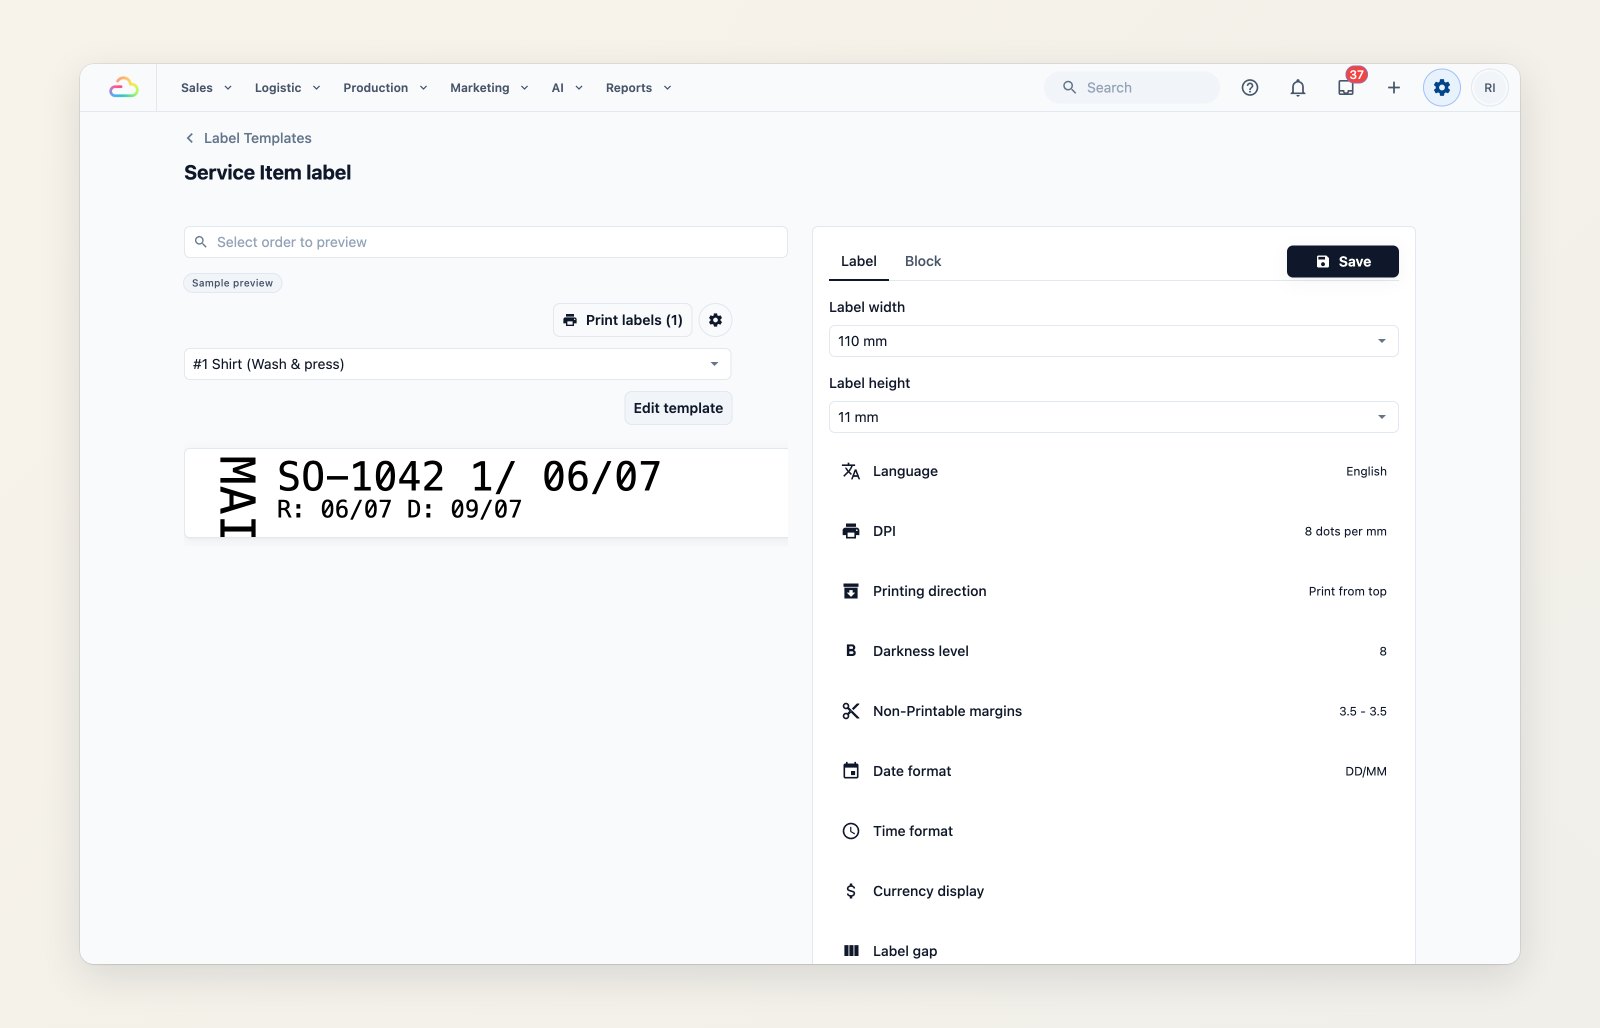Screen dimensions: 1600x1028
Task: Open the Label width 110 mm dropdown
Action: [x=1113, y=341]
